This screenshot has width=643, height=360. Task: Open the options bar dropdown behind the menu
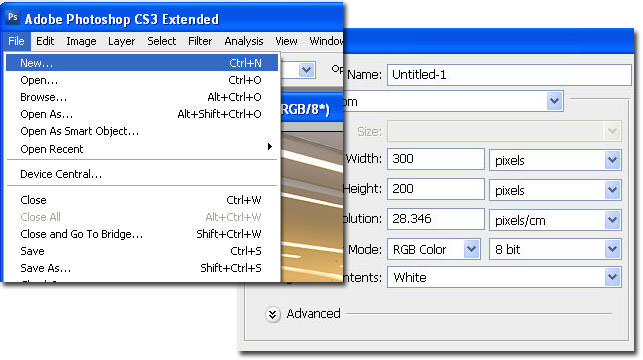[306, 70]
